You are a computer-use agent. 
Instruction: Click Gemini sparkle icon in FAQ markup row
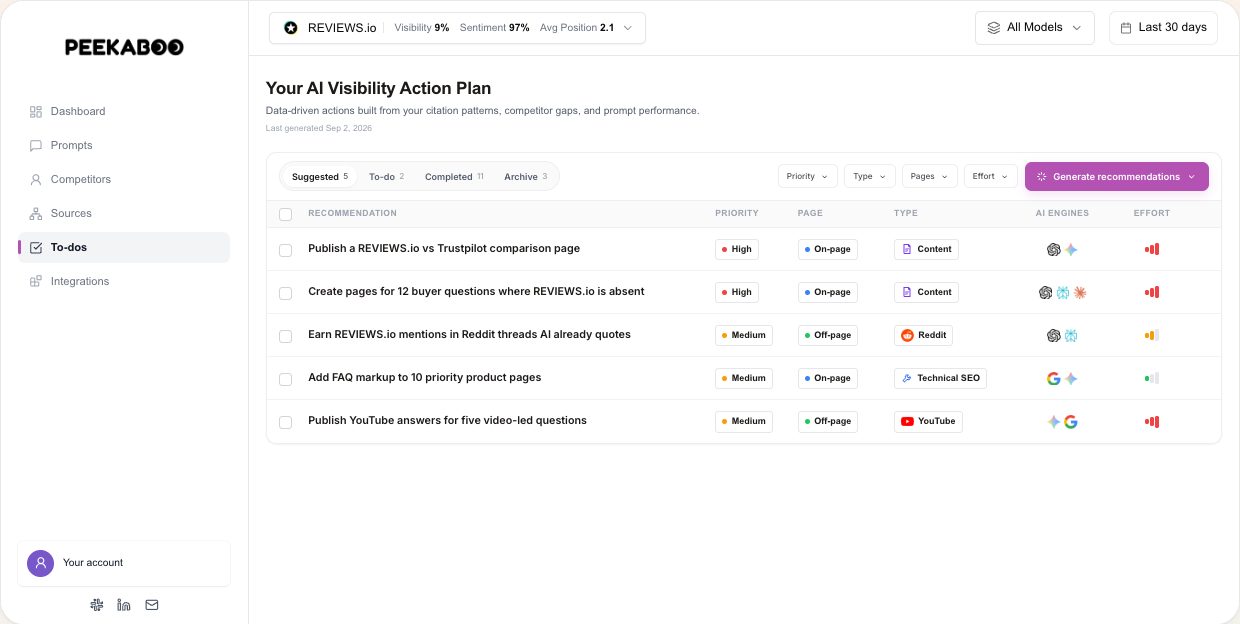tap(1070, 379)
